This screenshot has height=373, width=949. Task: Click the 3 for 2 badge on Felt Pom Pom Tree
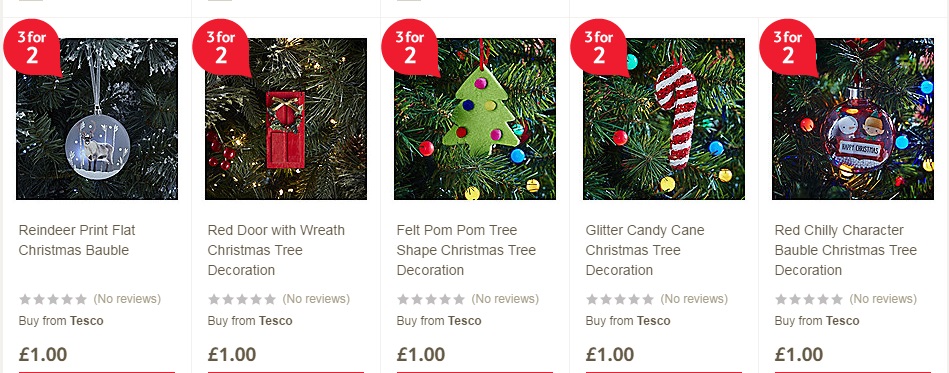(410, 47)
